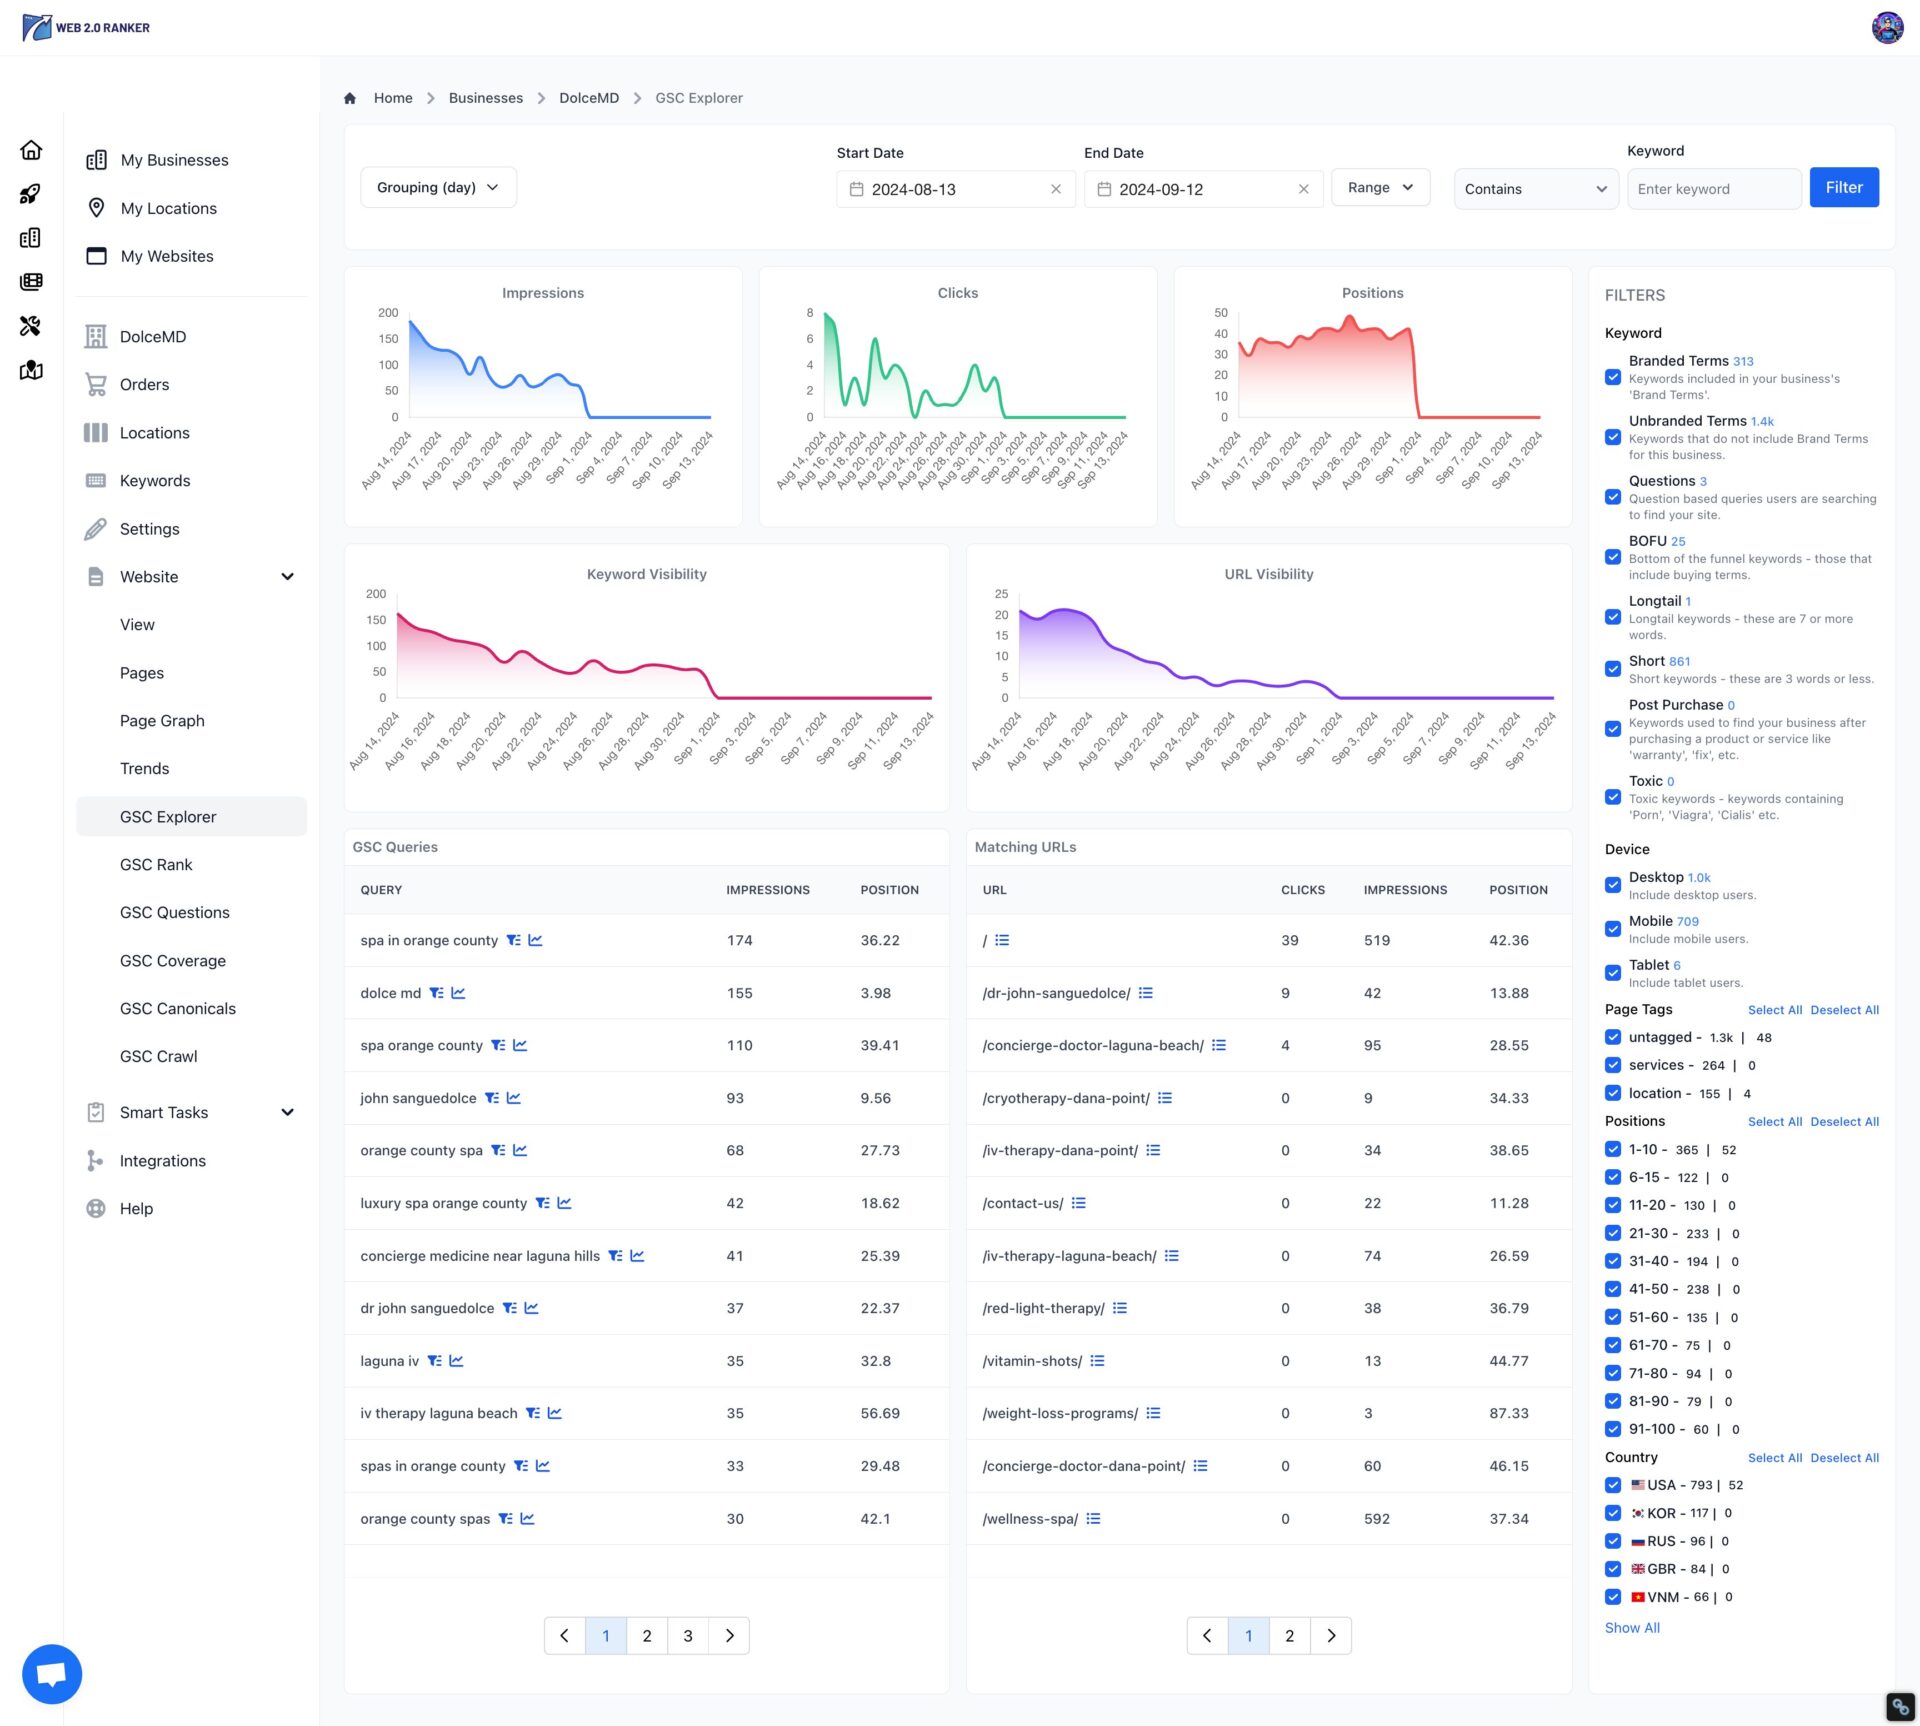Click trend chart icon for 'dolce md'
1920x1726 pixels.
458,993
